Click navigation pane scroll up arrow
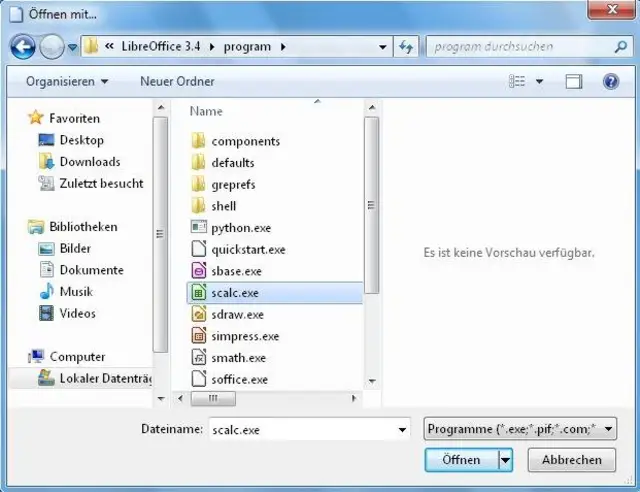The width and height of the screenshot is (640, 492). pyautogui.click(x=161, y=108)
